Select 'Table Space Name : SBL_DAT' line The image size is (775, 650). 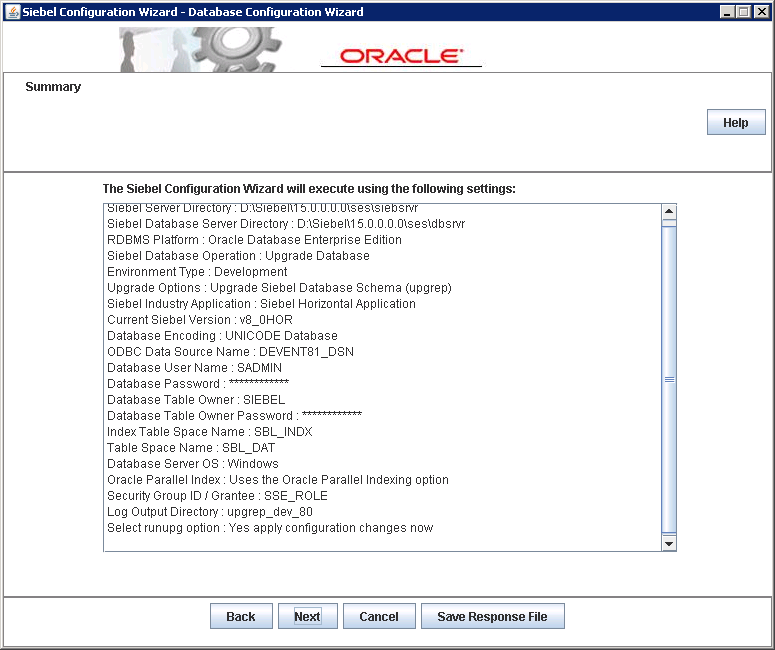click(191, 447)
